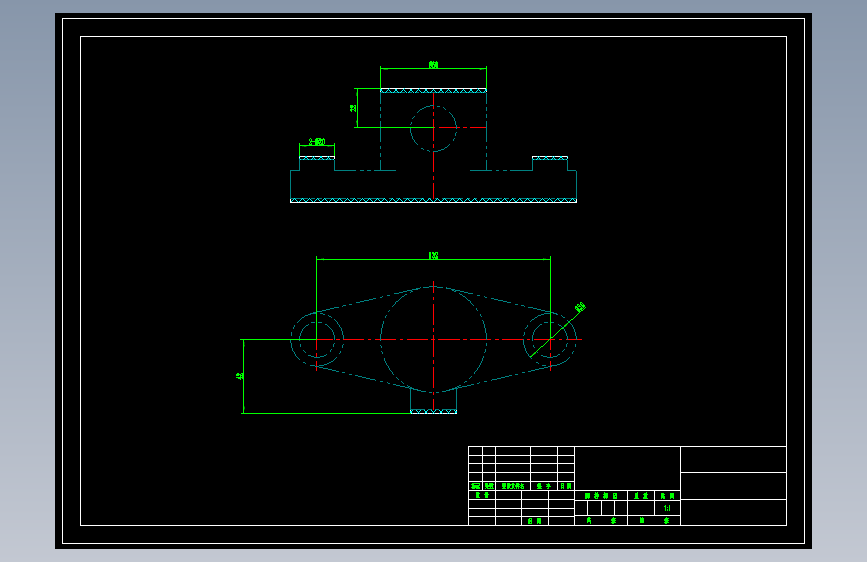Pick the large central circle in the plan view
Screen dimensions: 867x562
click(434, 340)
